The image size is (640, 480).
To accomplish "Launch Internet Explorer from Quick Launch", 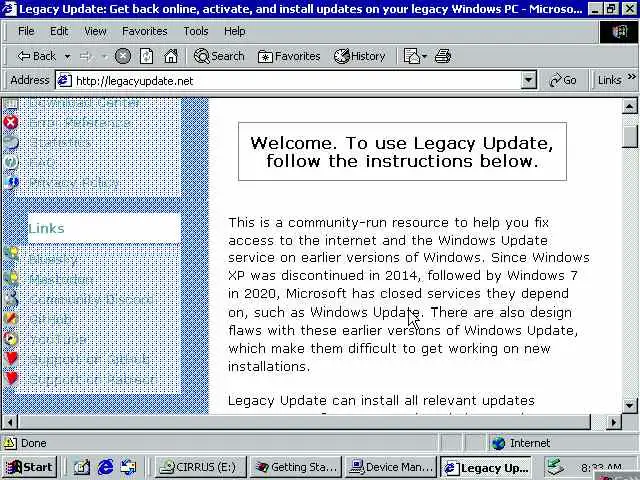I will click(105, 467).
